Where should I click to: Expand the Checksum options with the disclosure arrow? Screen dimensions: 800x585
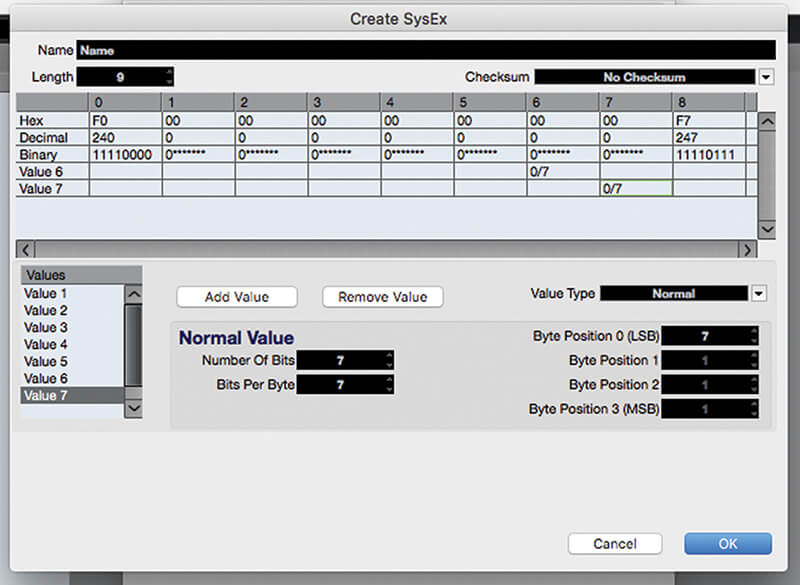765,76
